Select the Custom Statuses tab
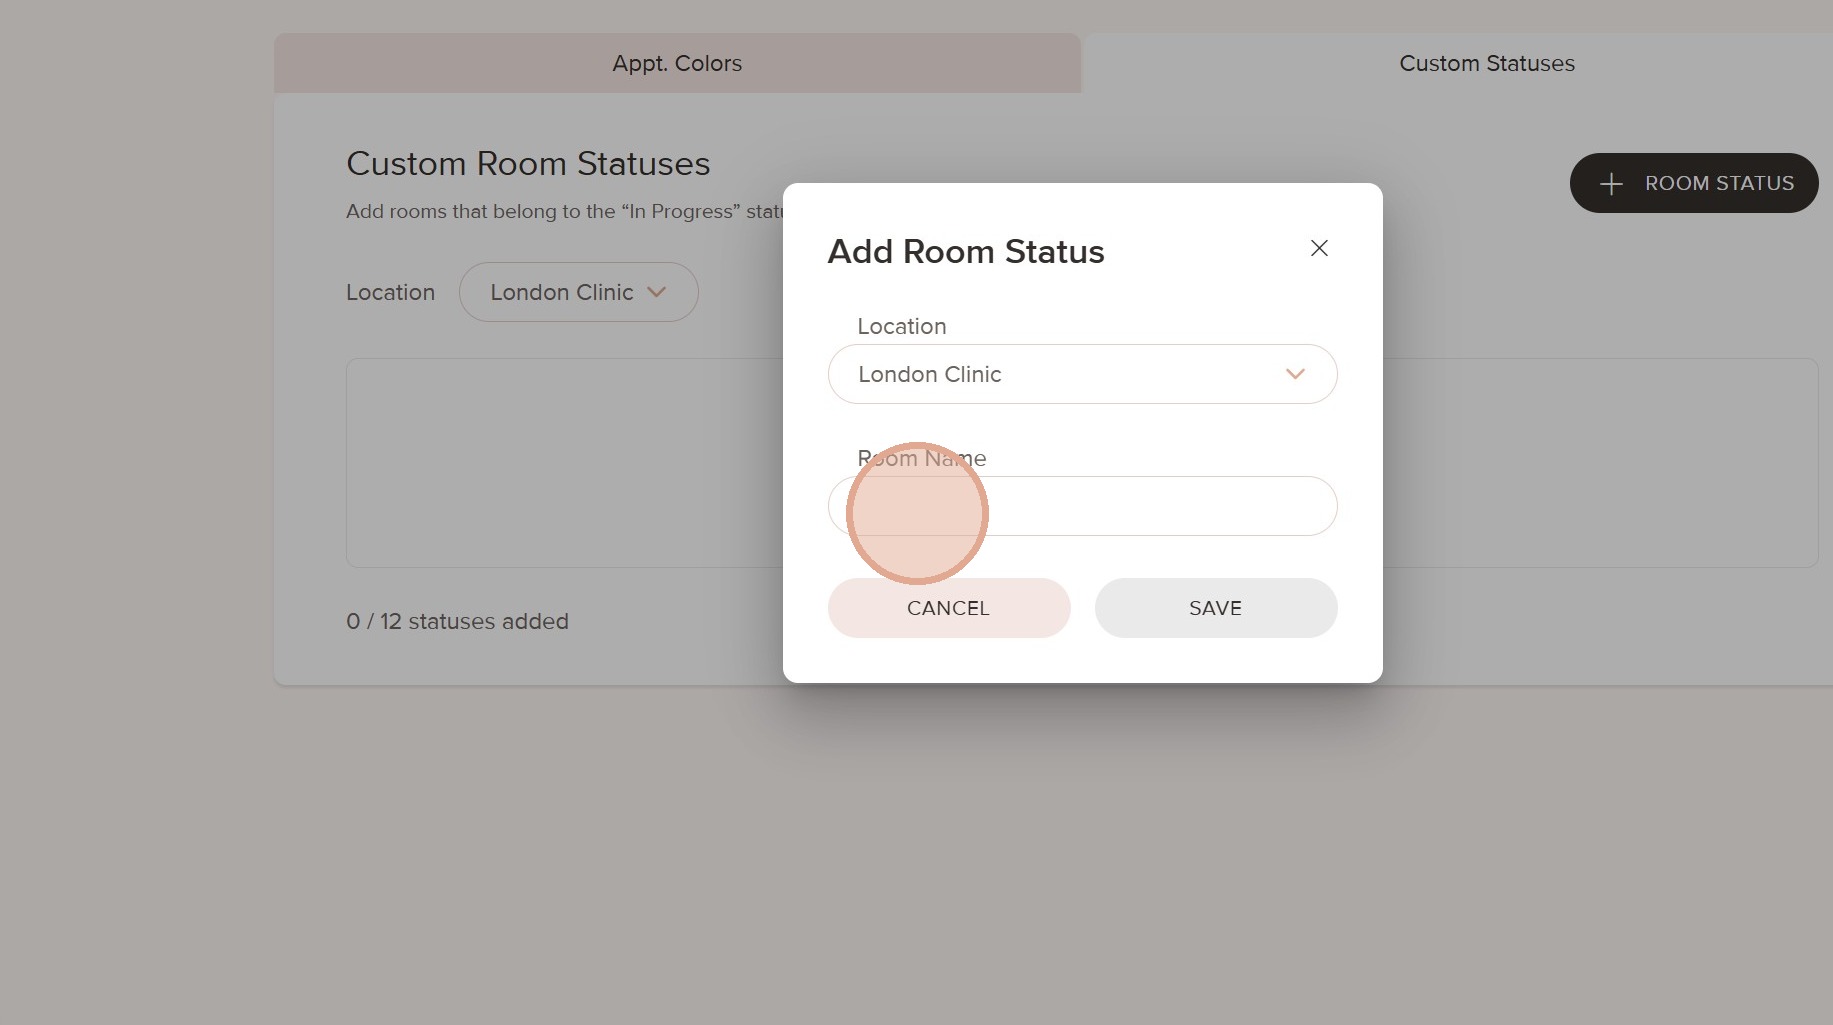This screenshot has width=1833, height=1025. tap(1486, 63)
